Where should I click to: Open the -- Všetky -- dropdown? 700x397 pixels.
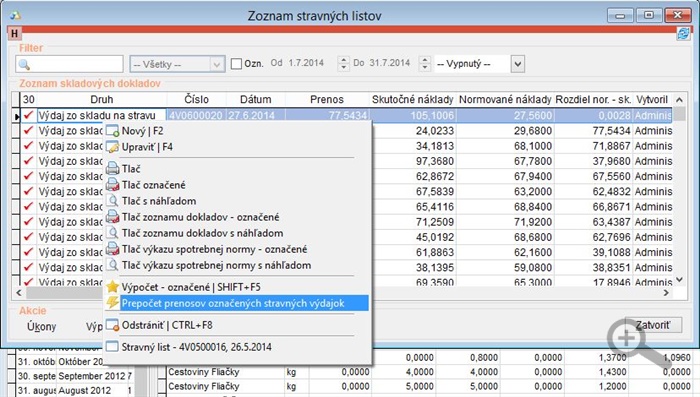coord(177,64)
